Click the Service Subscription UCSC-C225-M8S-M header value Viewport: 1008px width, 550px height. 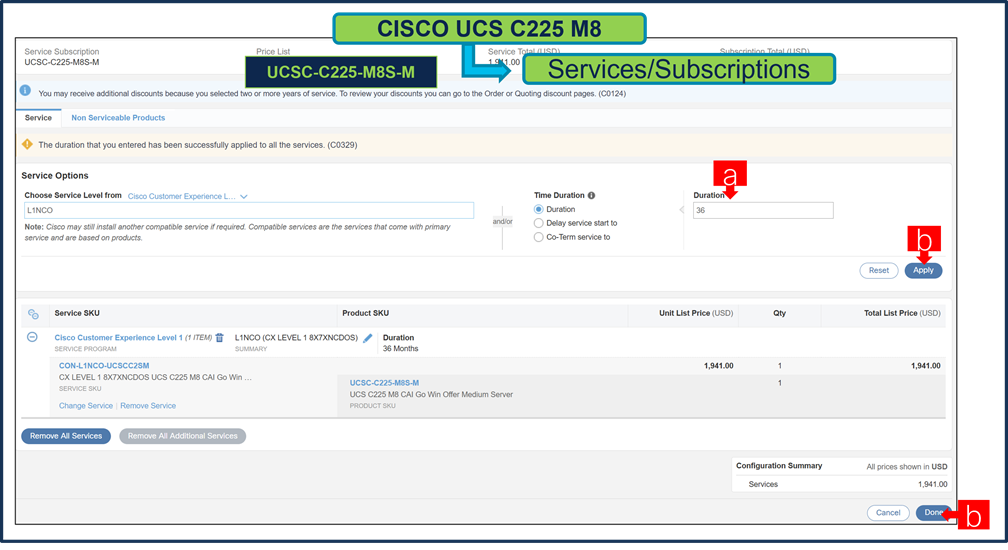pos(62,62)
